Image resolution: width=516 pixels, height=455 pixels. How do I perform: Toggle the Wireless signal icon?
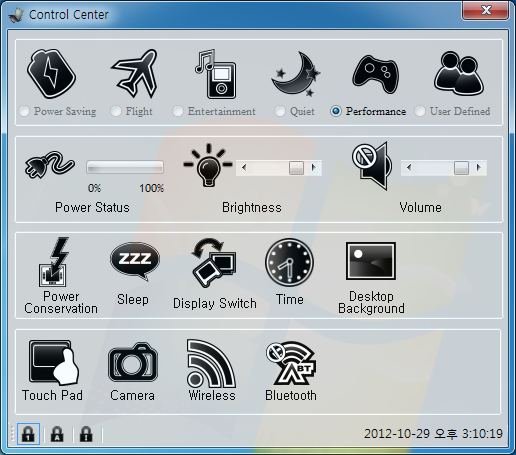pyautogui.click(x=211, y=363)
